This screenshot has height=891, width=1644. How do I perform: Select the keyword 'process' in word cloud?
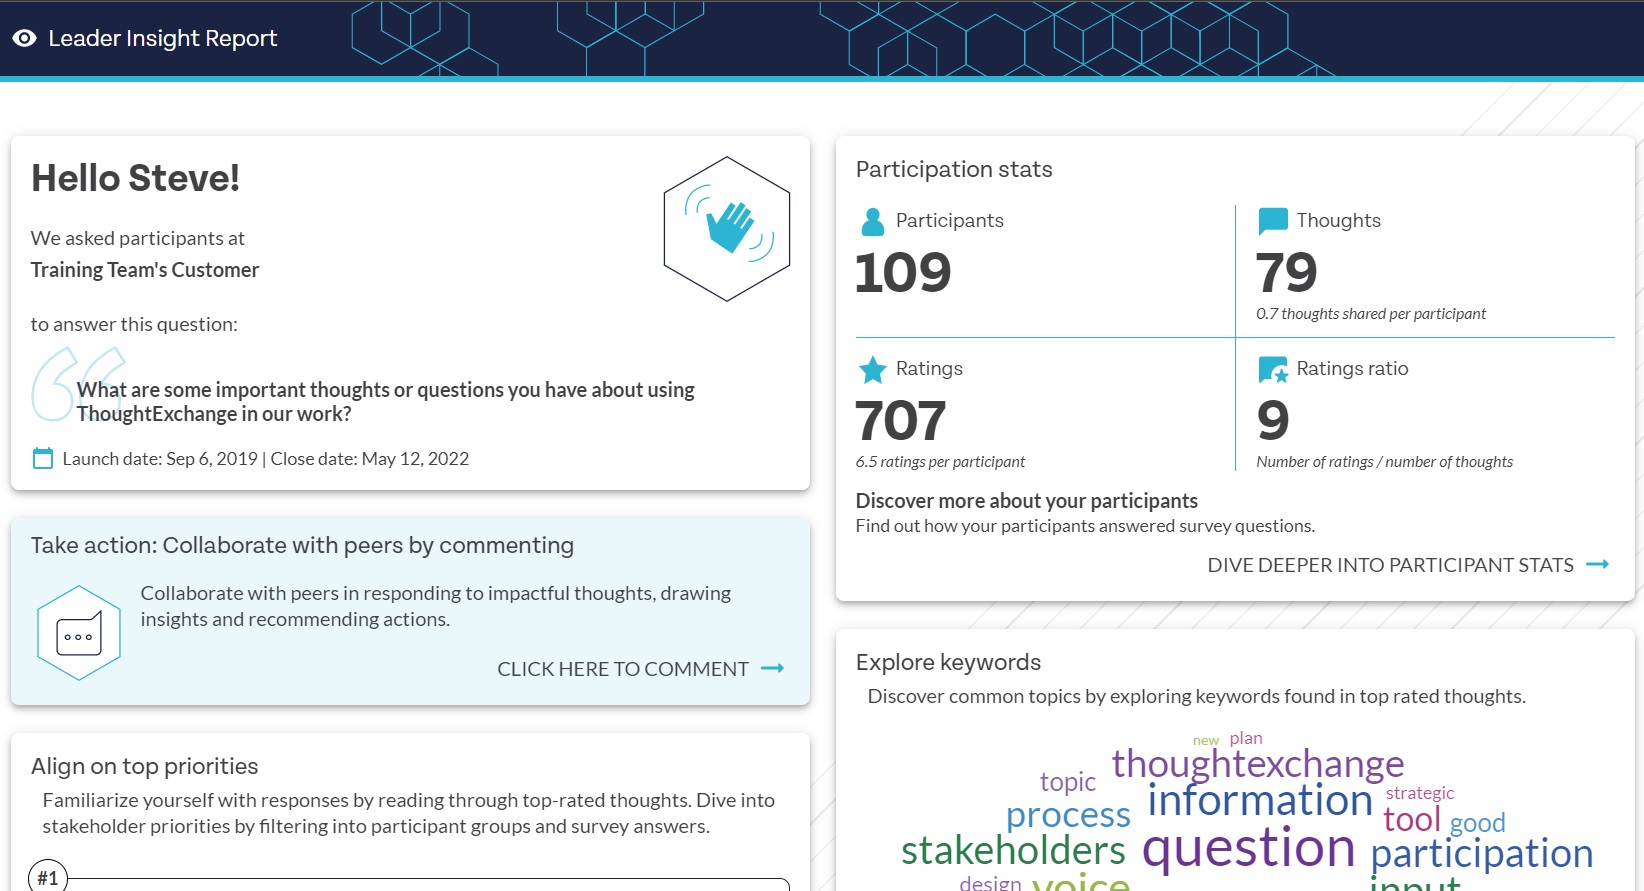click(1068, 815)
